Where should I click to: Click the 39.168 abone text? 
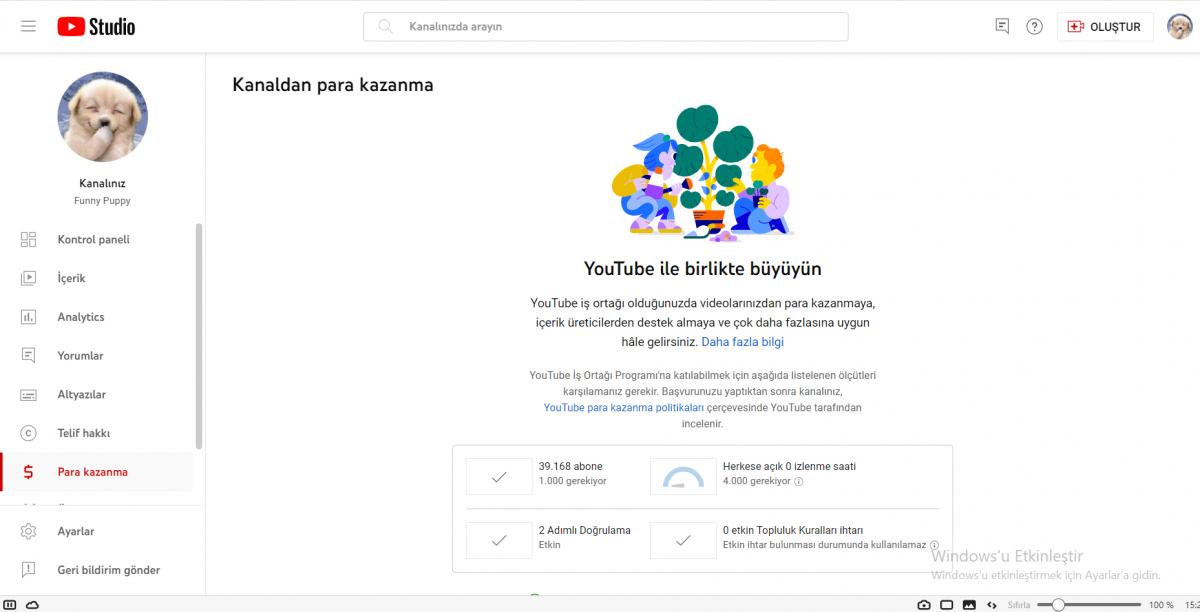pyautogui.click(x=570, y=466)
